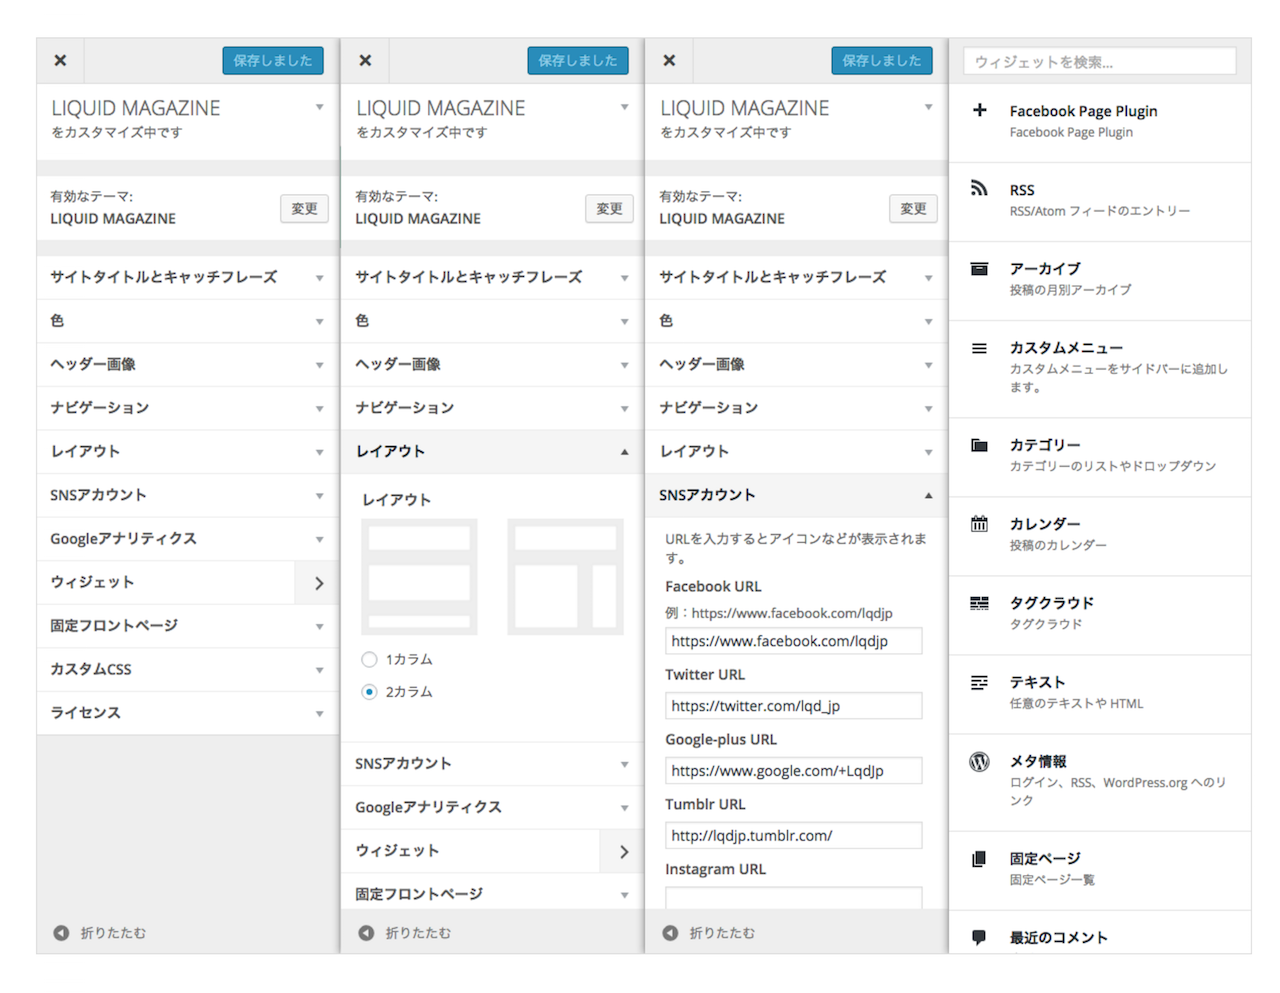Expand ヘッダー画像 section in first panel
The width and height of the screenshot is (1280, 993).
[x=187, y=364]
